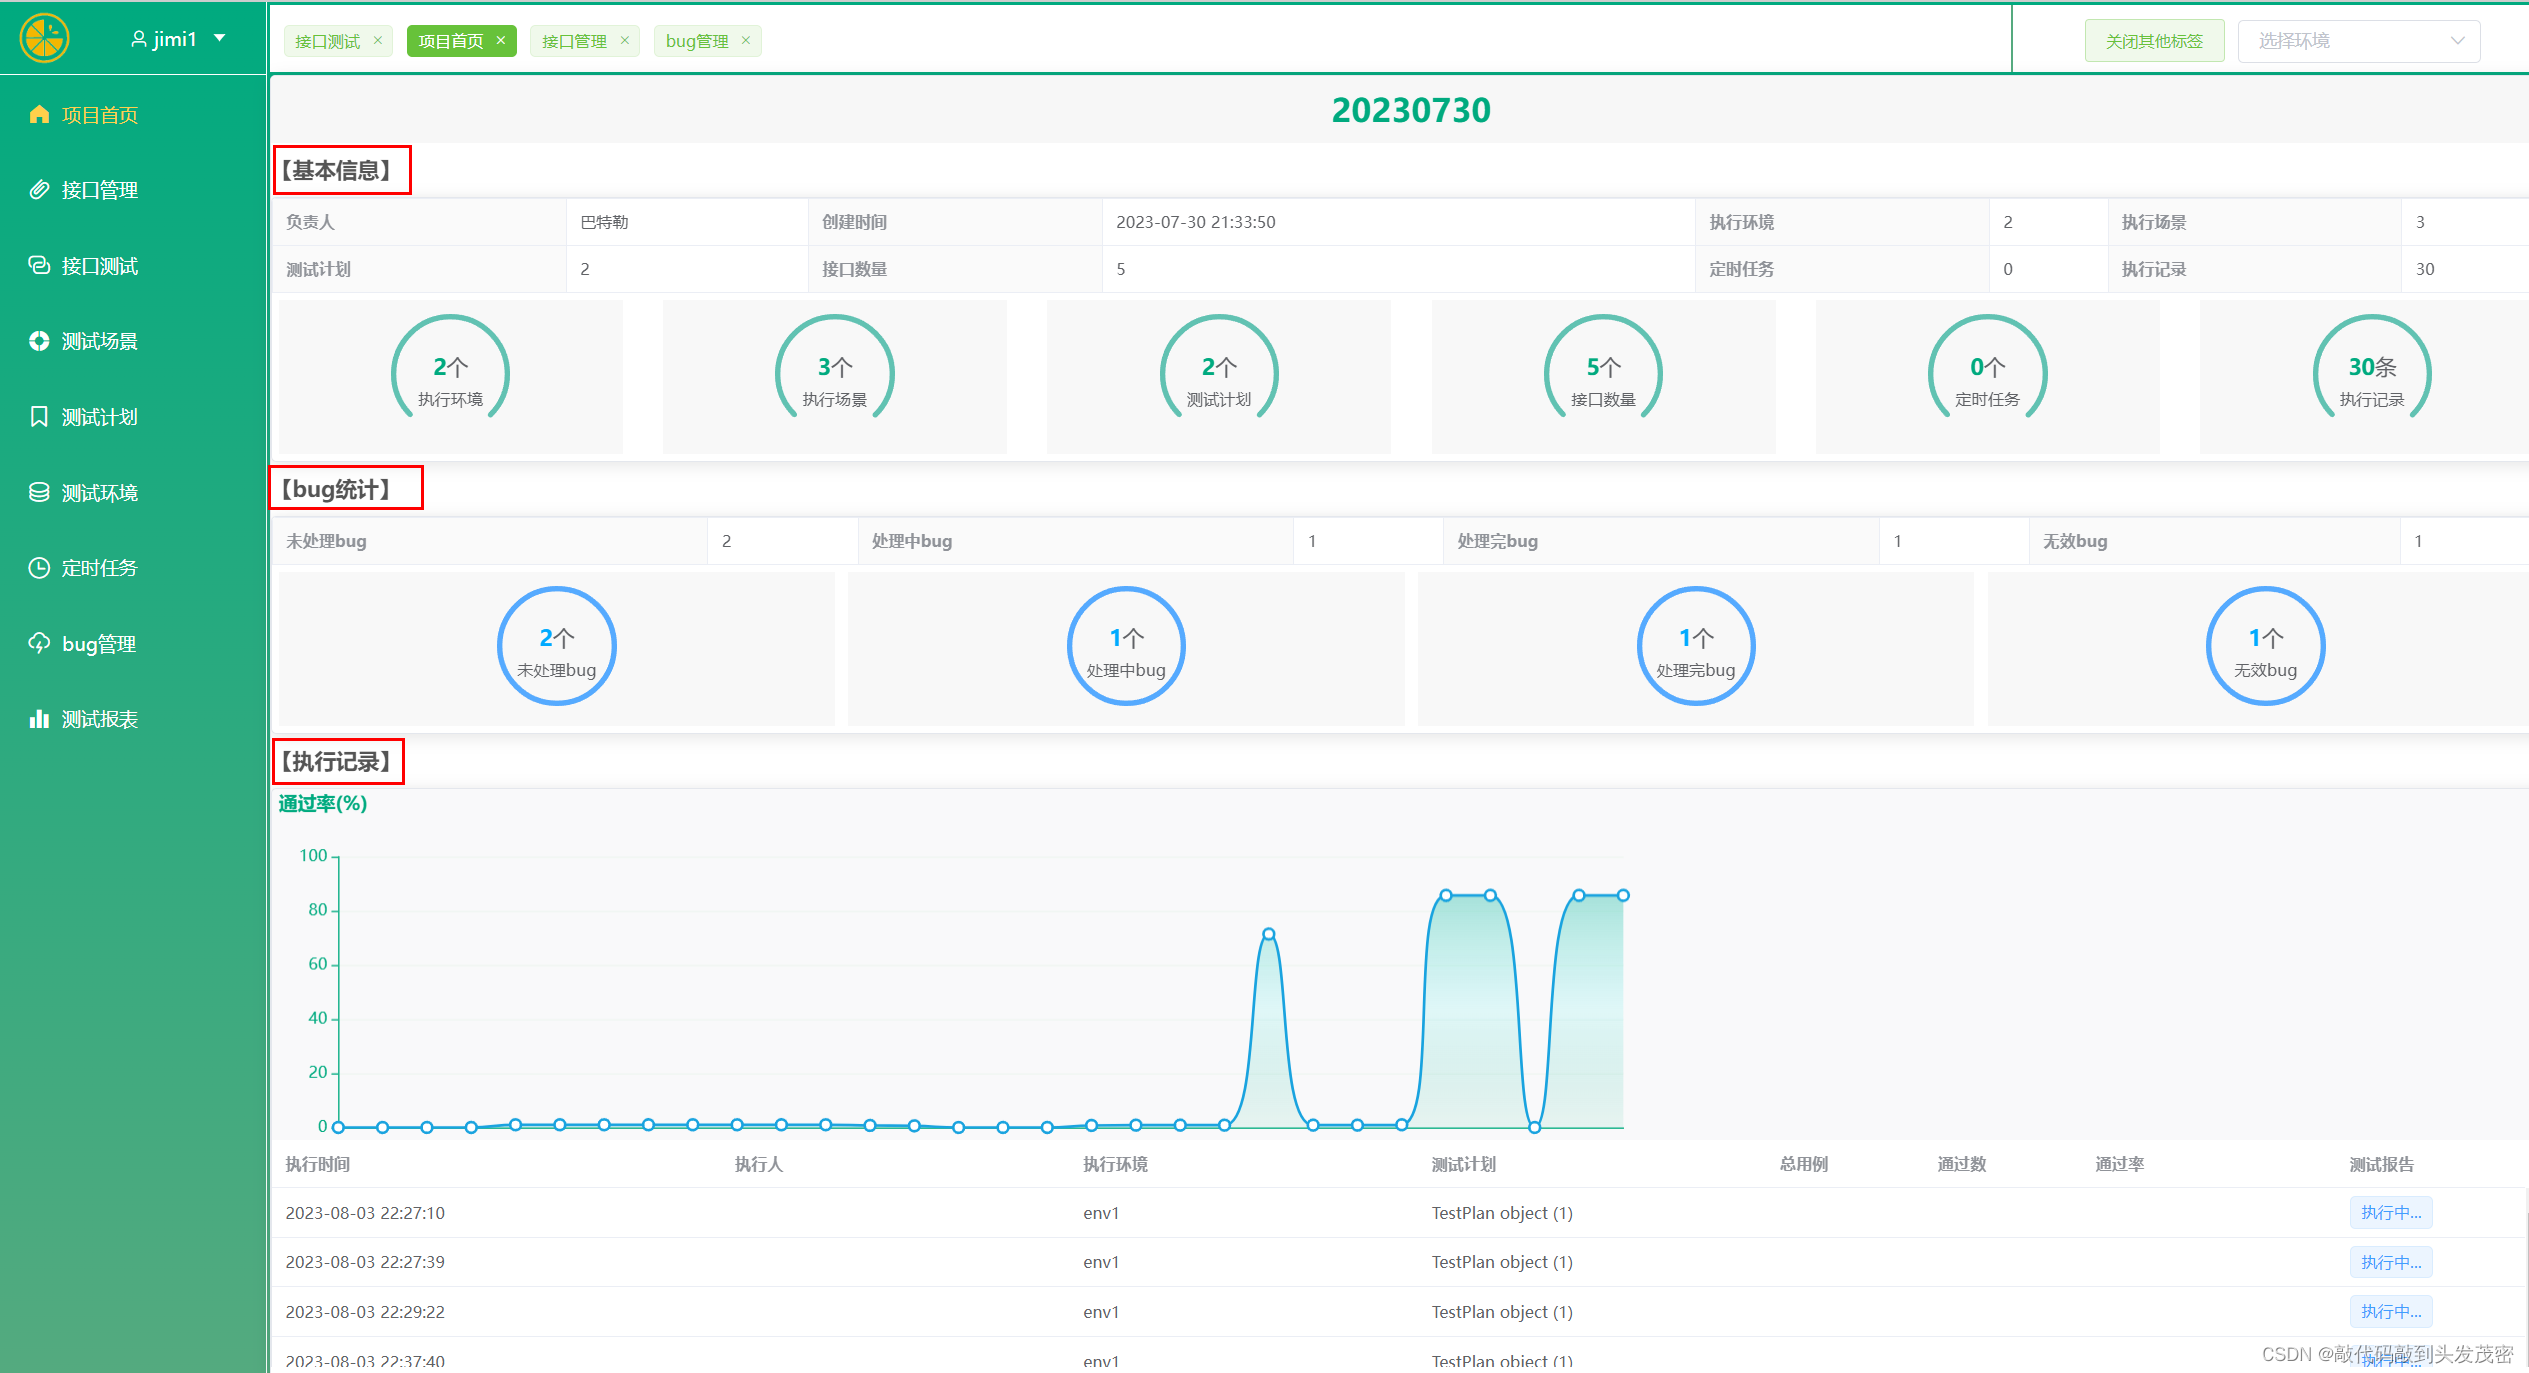Click the user avatar icon beside jimi1
Viewport: 2529px width, 1373px height.
[139, 39]
